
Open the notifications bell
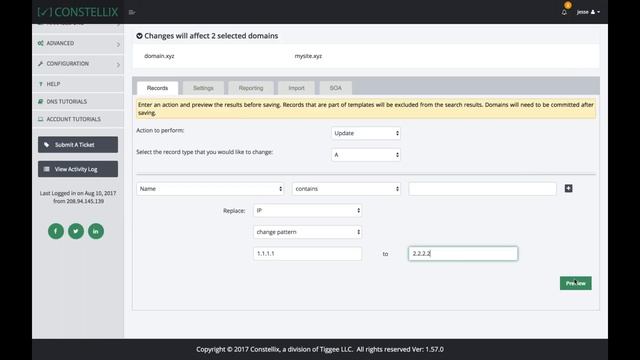point(564,12)
